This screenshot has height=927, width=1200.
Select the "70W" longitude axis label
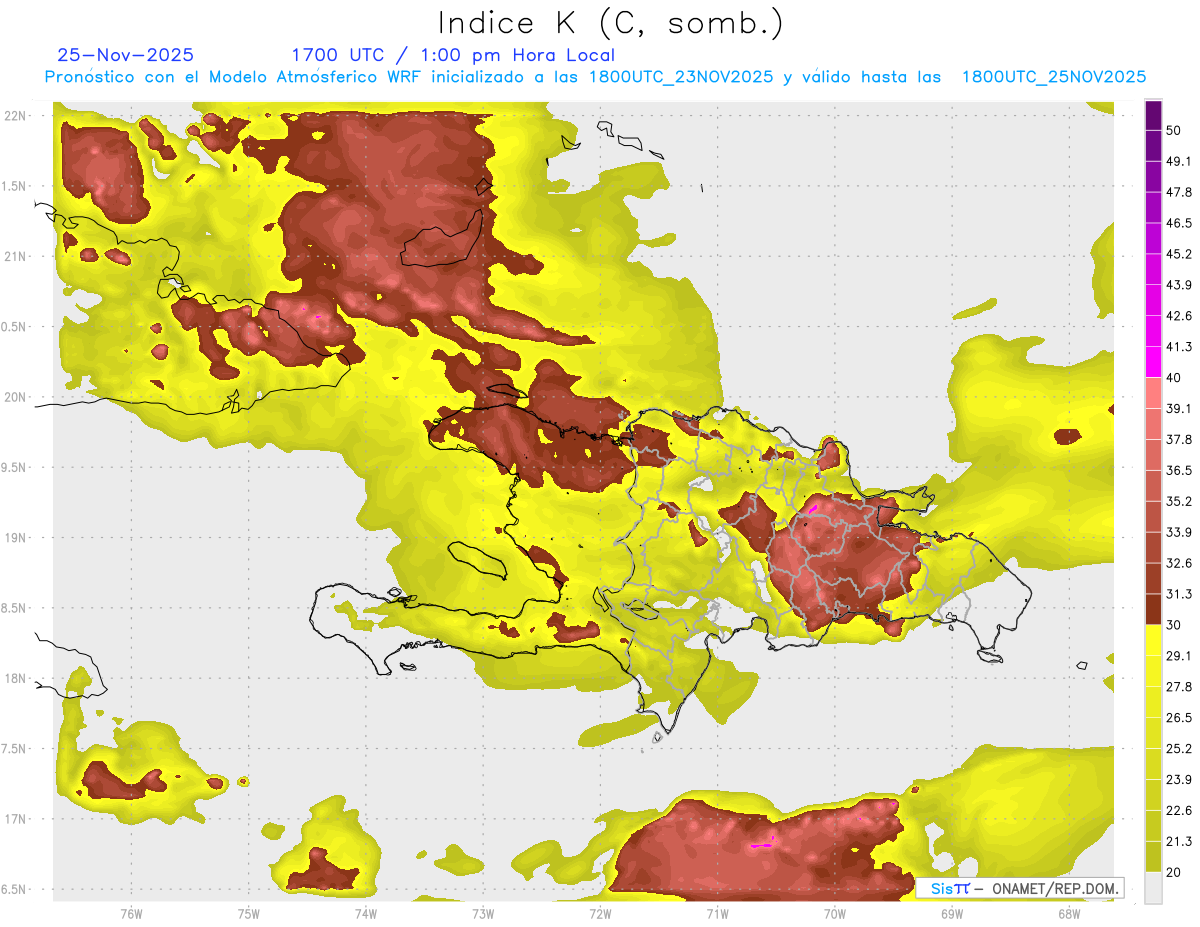click(x=835, y=914)
